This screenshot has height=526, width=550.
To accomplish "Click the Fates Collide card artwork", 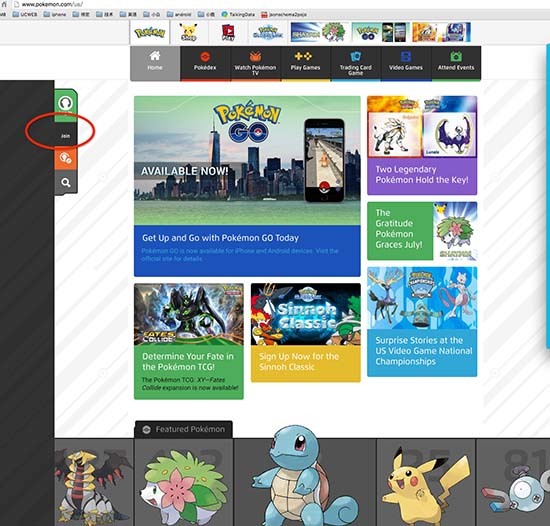I will point(189,315).
